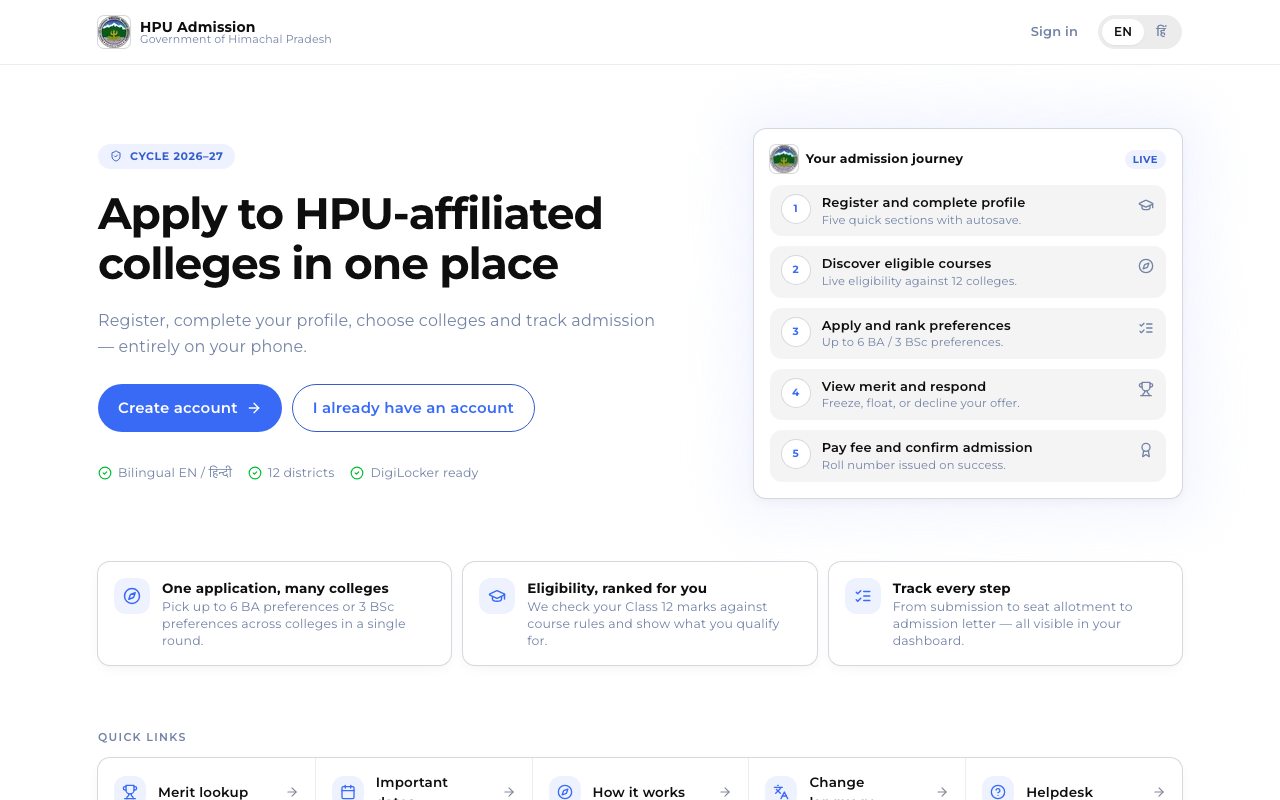Click the compass icon beside How it works
1280x800 pixels.
[565, 792]
